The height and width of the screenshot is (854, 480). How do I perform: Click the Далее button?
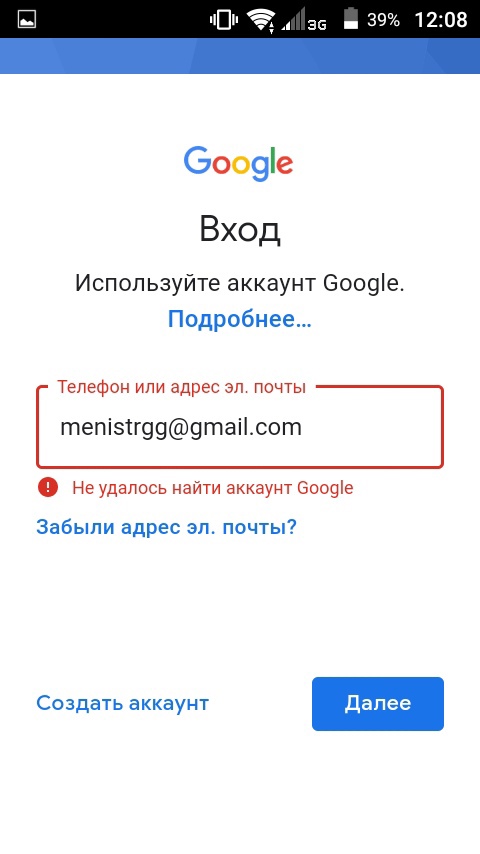[378, 704]
